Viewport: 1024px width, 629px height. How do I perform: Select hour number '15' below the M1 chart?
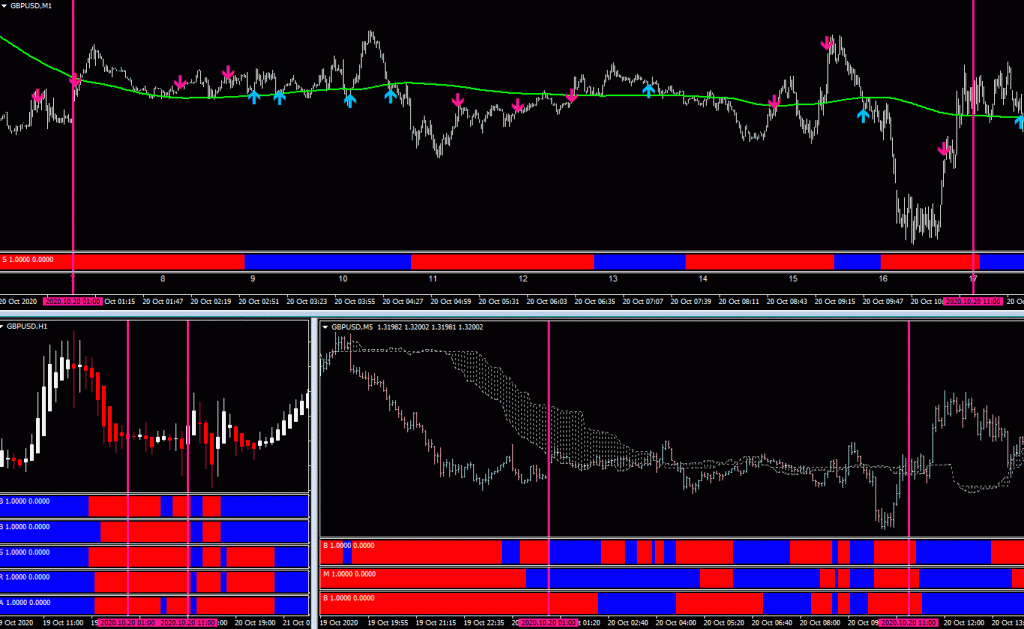793,279
